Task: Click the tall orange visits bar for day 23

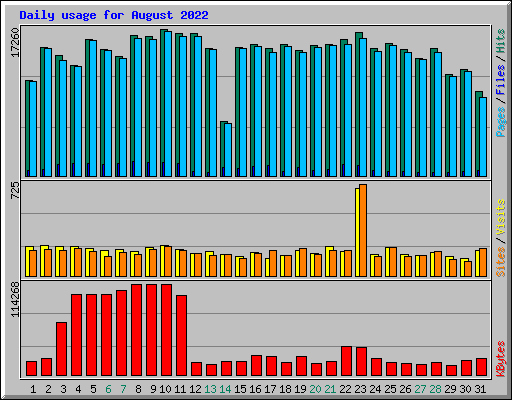Action: coord(363,231)
